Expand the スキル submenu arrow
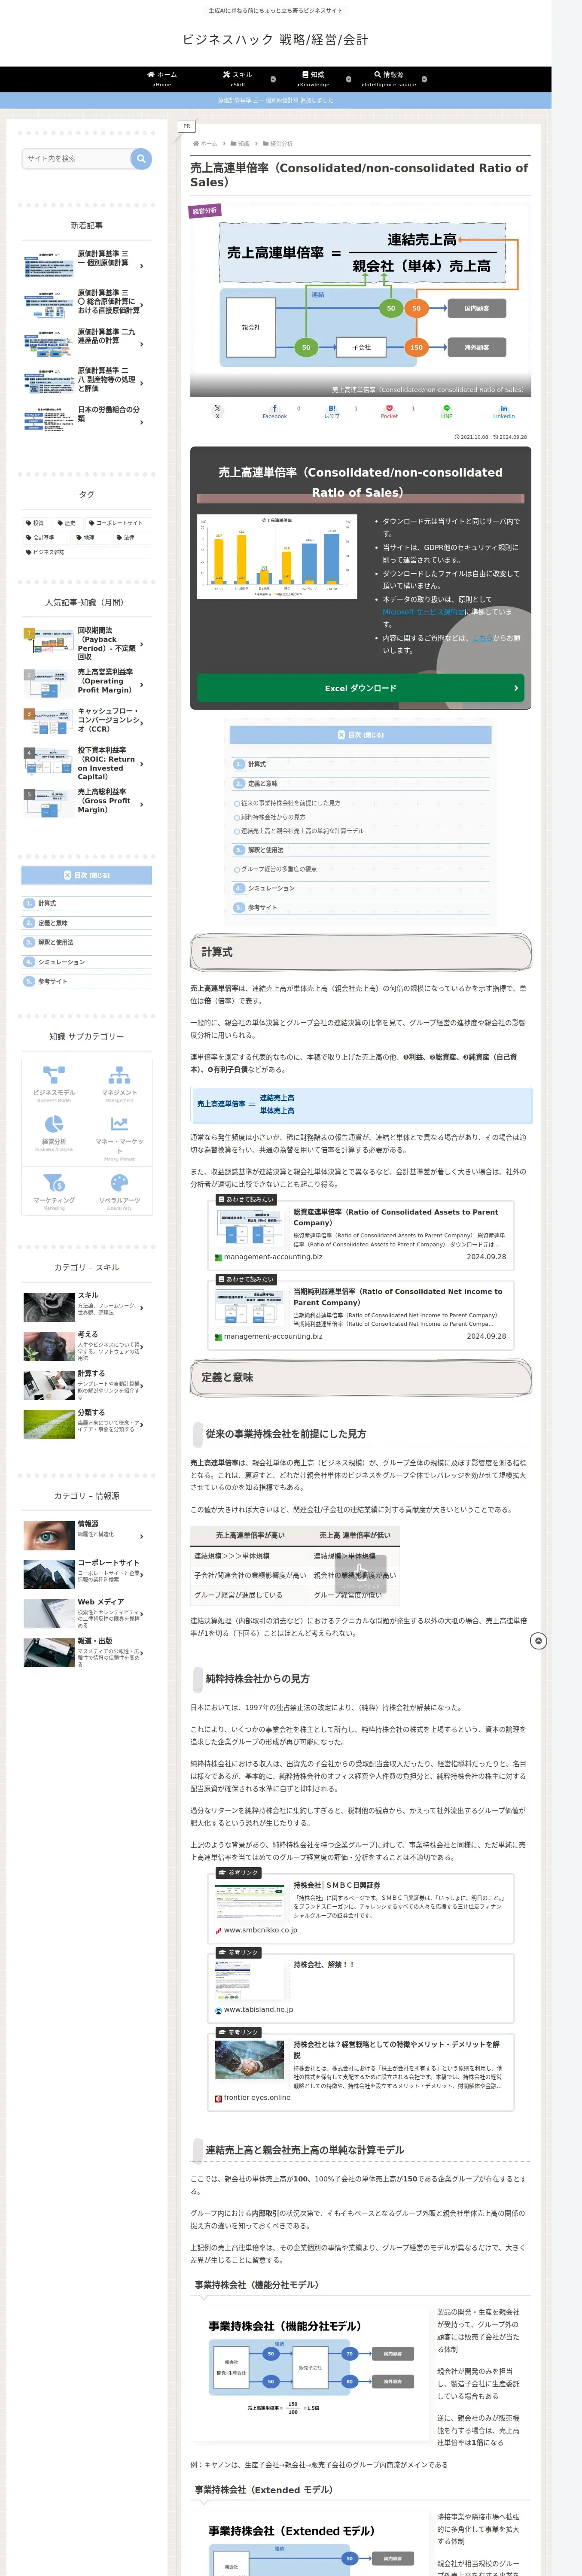This screenshot has height=2576, width=582. [273, 79]
